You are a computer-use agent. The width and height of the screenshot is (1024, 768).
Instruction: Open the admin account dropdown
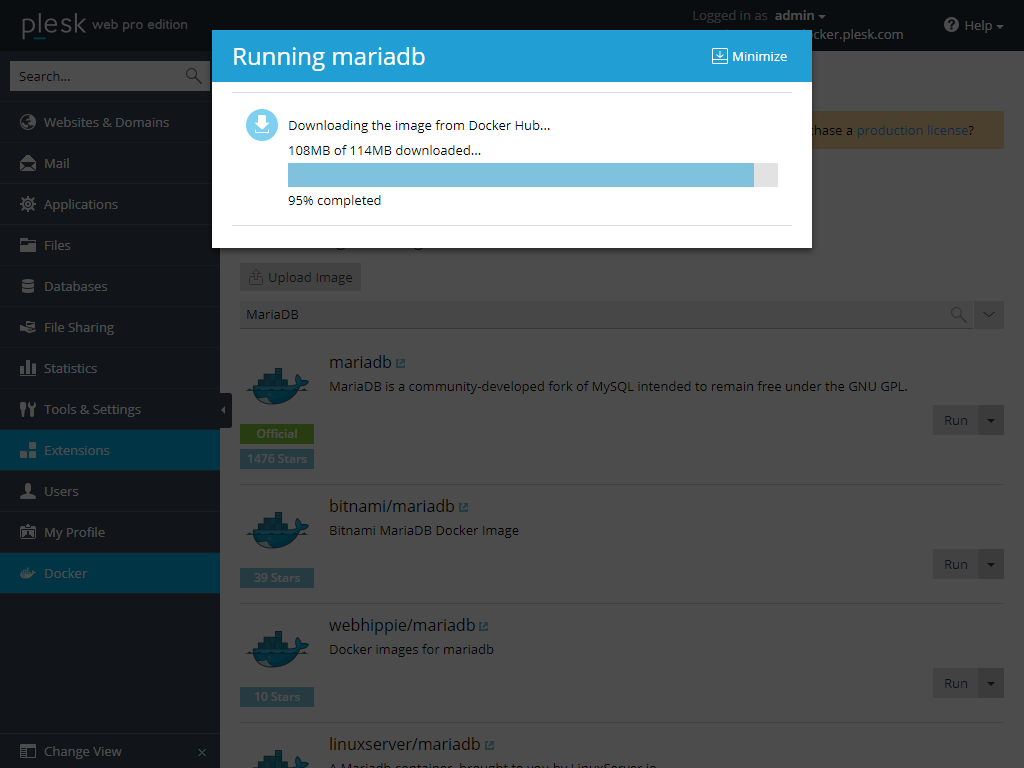(x=800, y=16)
